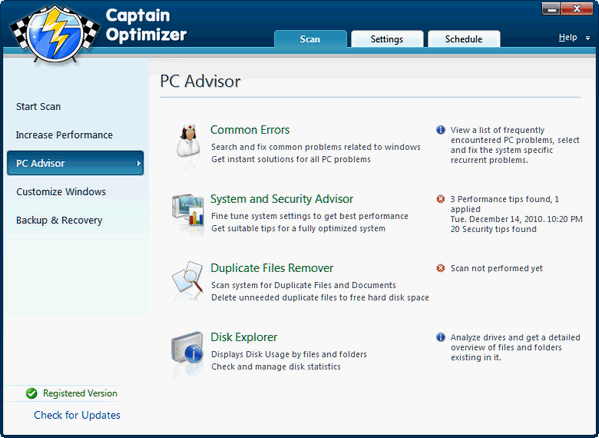599x438 pixels.
Task: Open the Help menu
Action: [568, 37]
